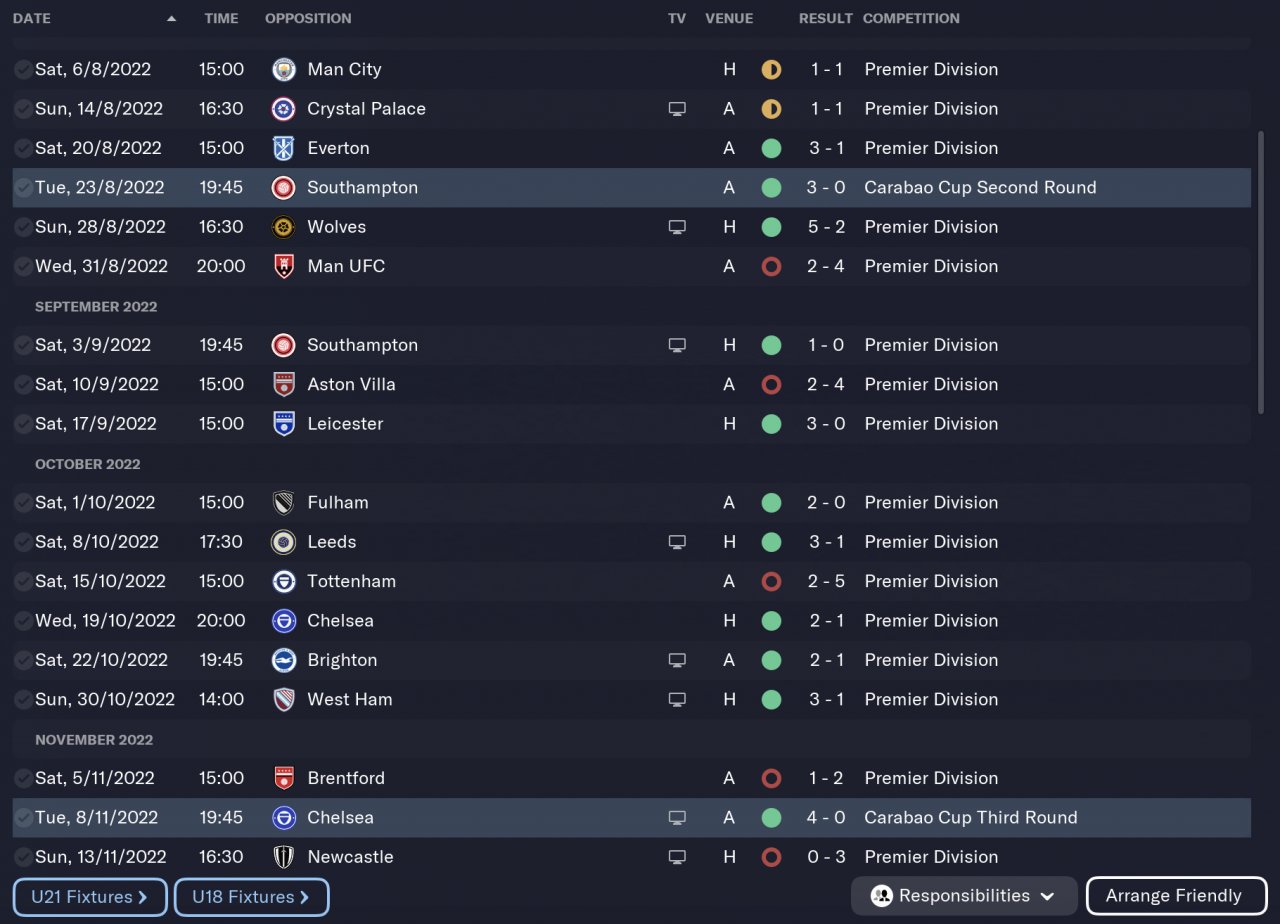Click the Man City club badge
This screenshot has width=1280, height=924.
tap(284, 70)
